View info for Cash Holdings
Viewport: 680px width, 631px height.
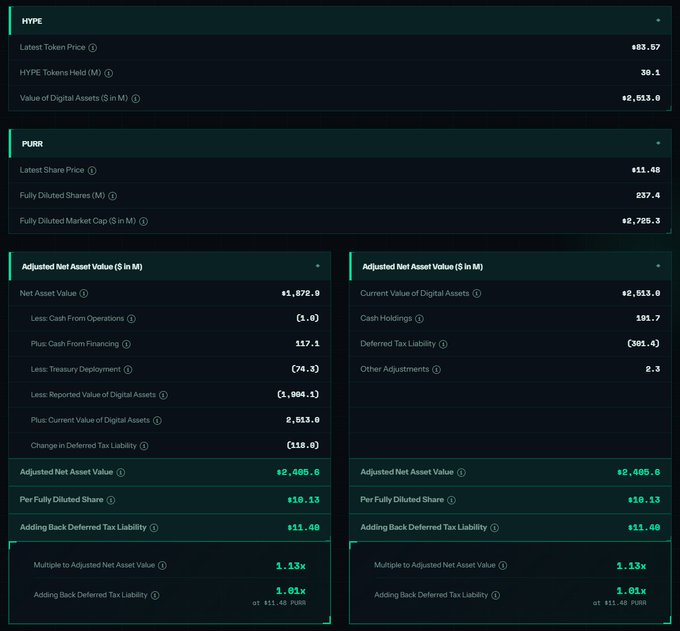point(419,319)
